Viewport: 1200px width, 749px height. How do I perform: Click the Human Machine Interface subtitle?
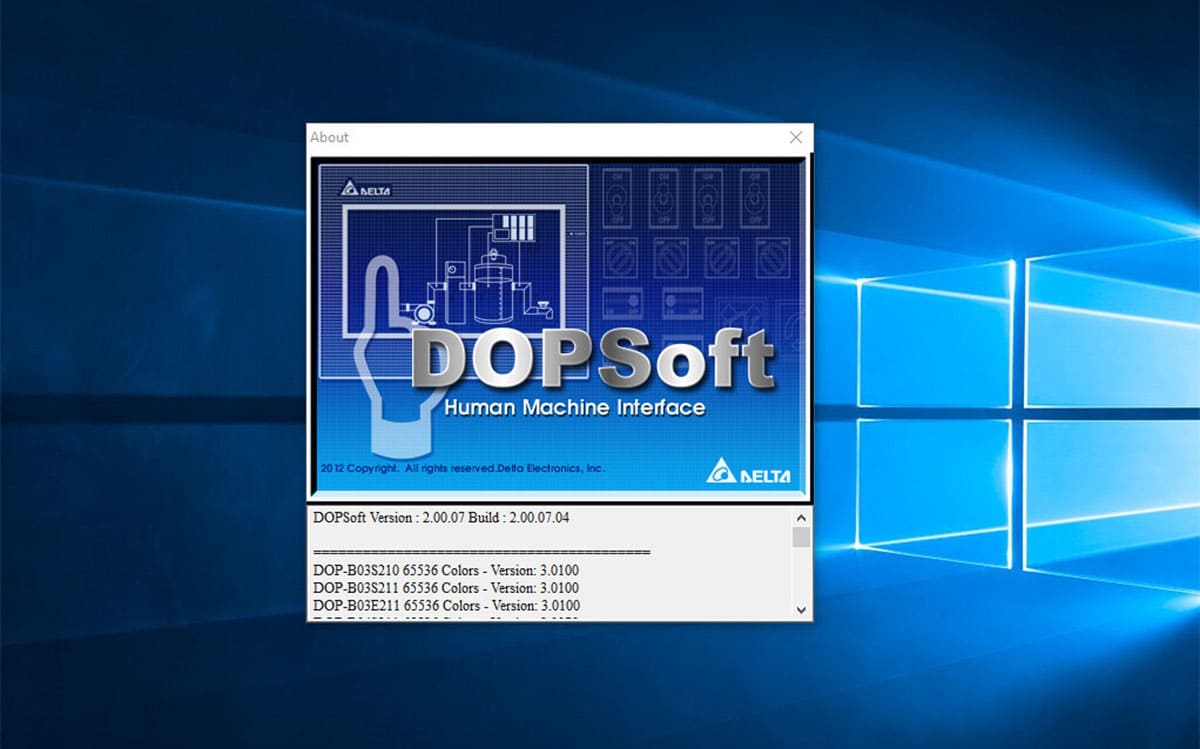574,408
